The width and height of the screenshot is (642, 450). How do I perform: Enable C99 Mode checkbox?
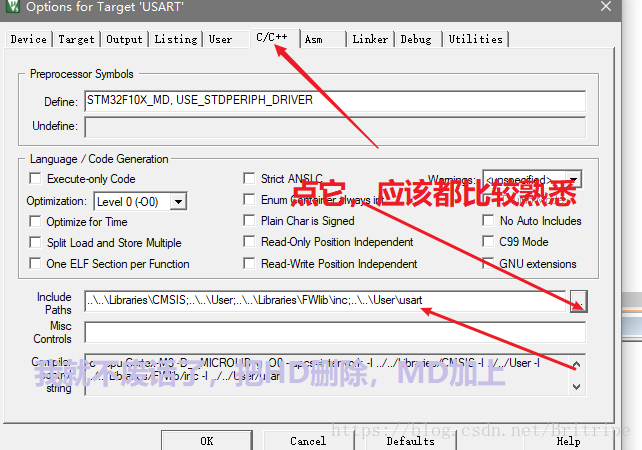click(488, 241)
